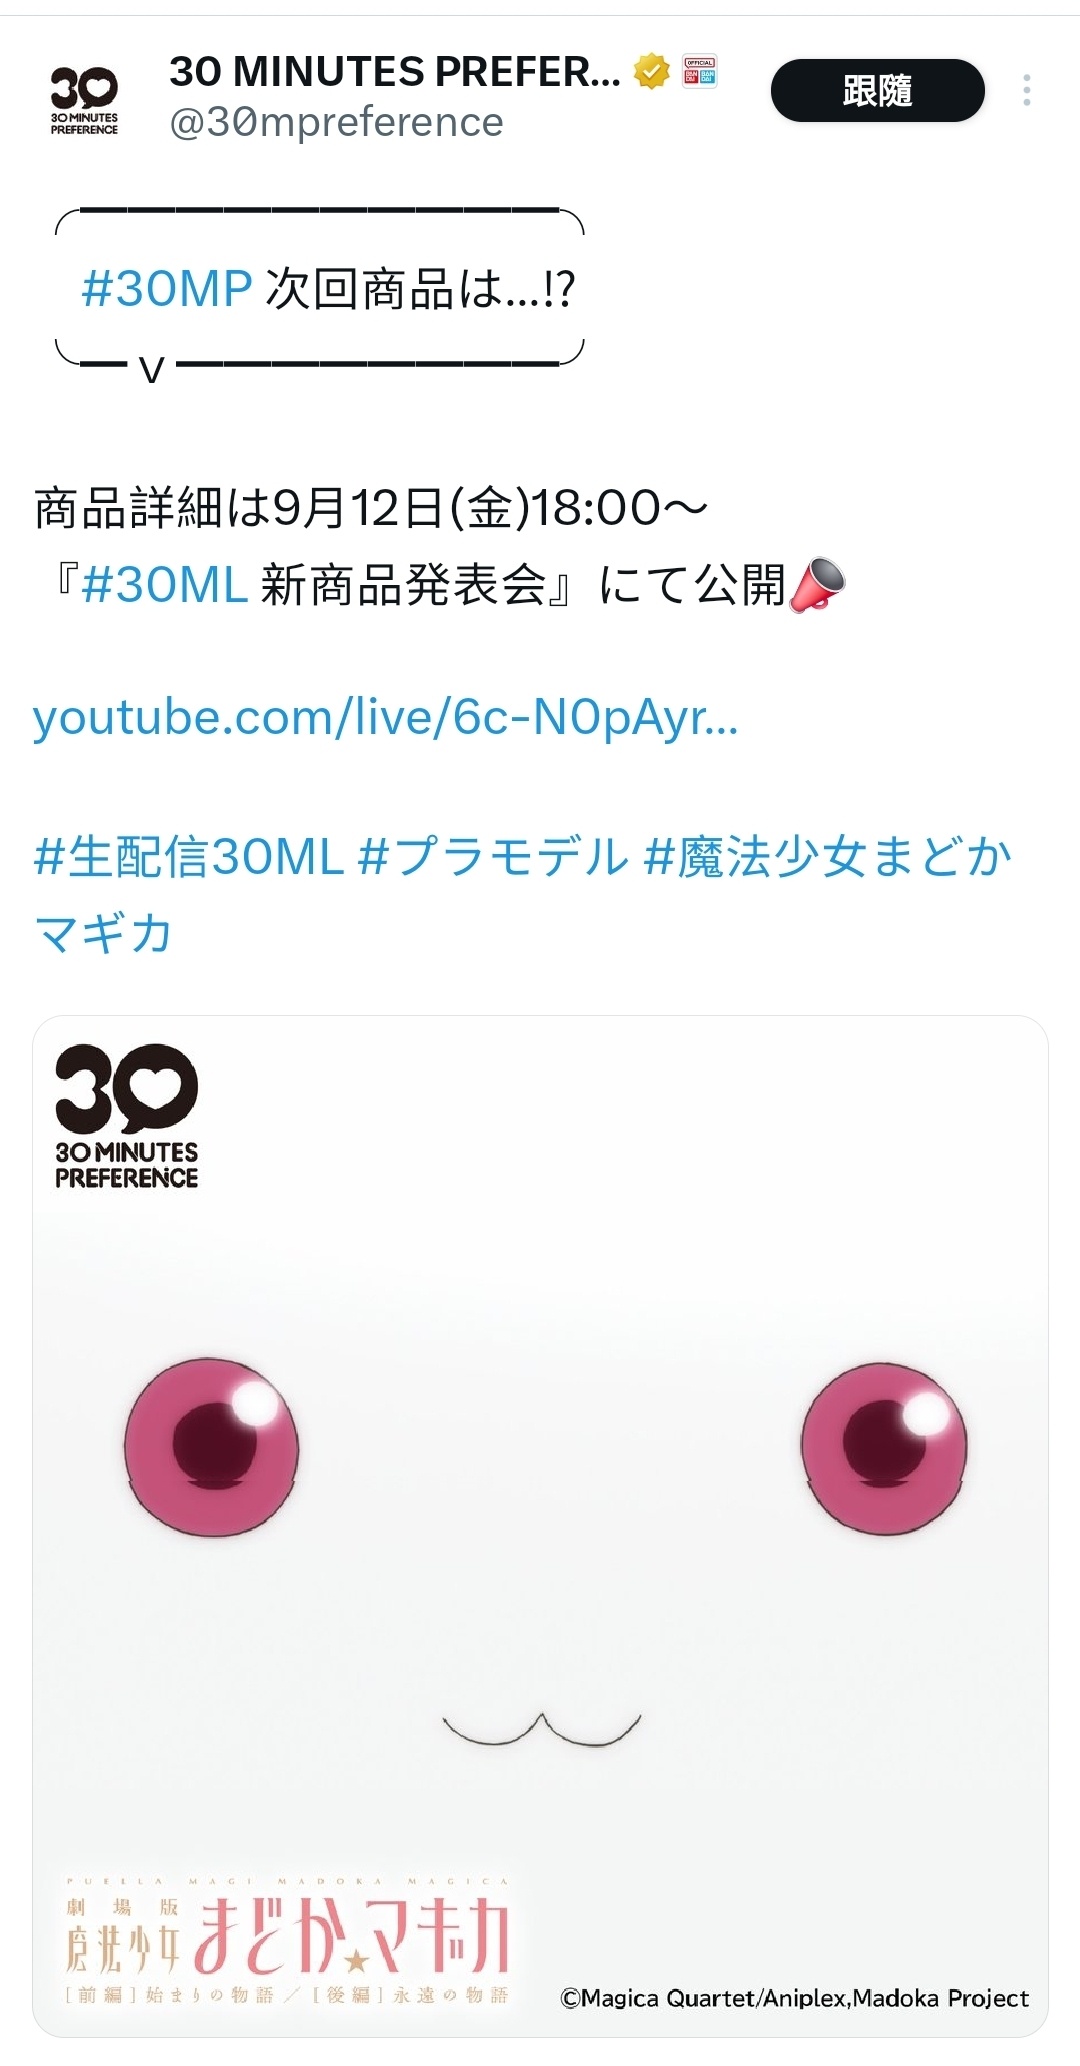Tap Kyubey's left pink eye in image
This screenshot has height=2066, width=1080.
click(x=211, y=1446)
